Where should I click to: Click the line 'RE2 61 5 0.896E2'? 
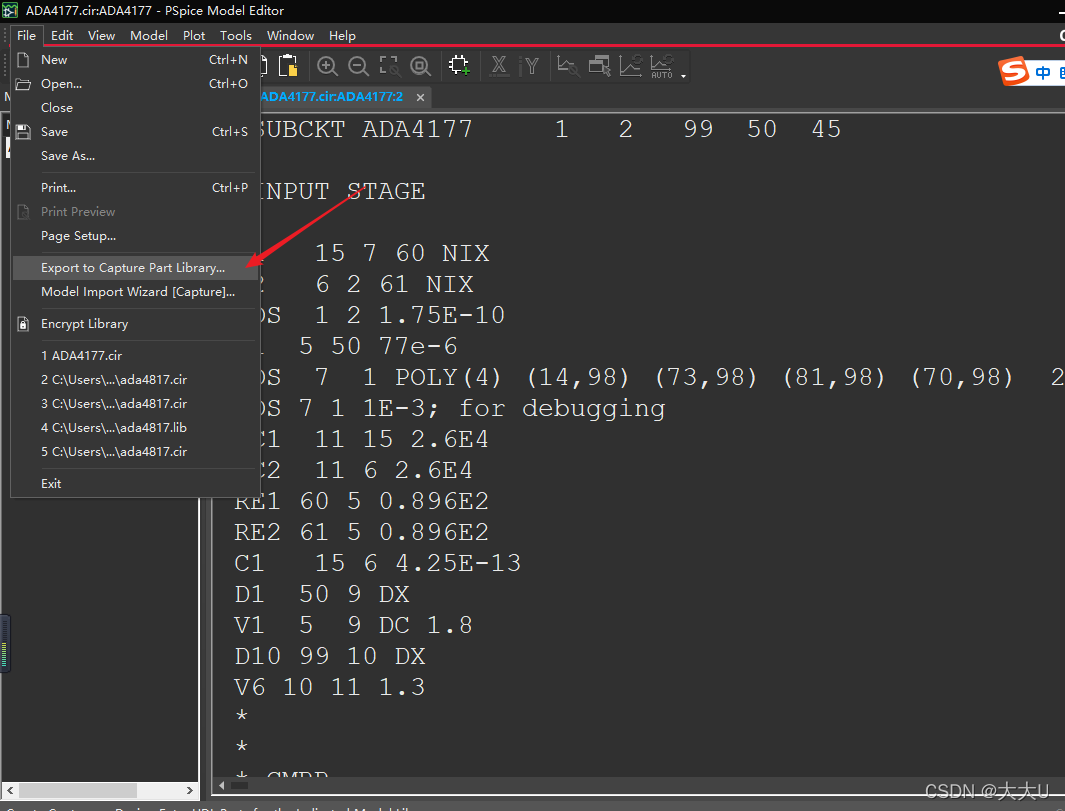point(361,533)
